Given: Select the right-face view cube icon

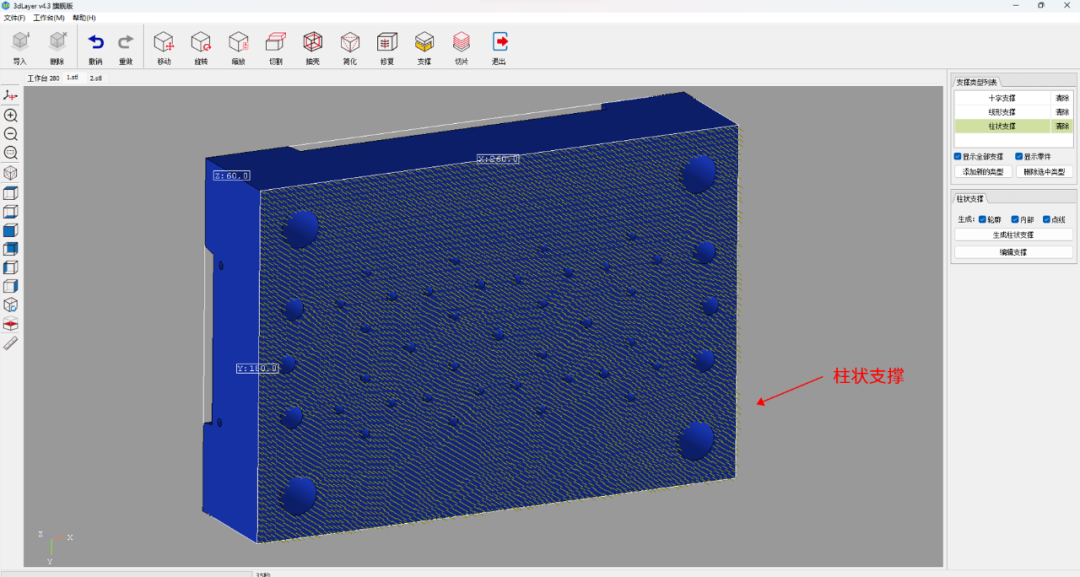Looking at the screenshot, I should [x=10, y=286].
